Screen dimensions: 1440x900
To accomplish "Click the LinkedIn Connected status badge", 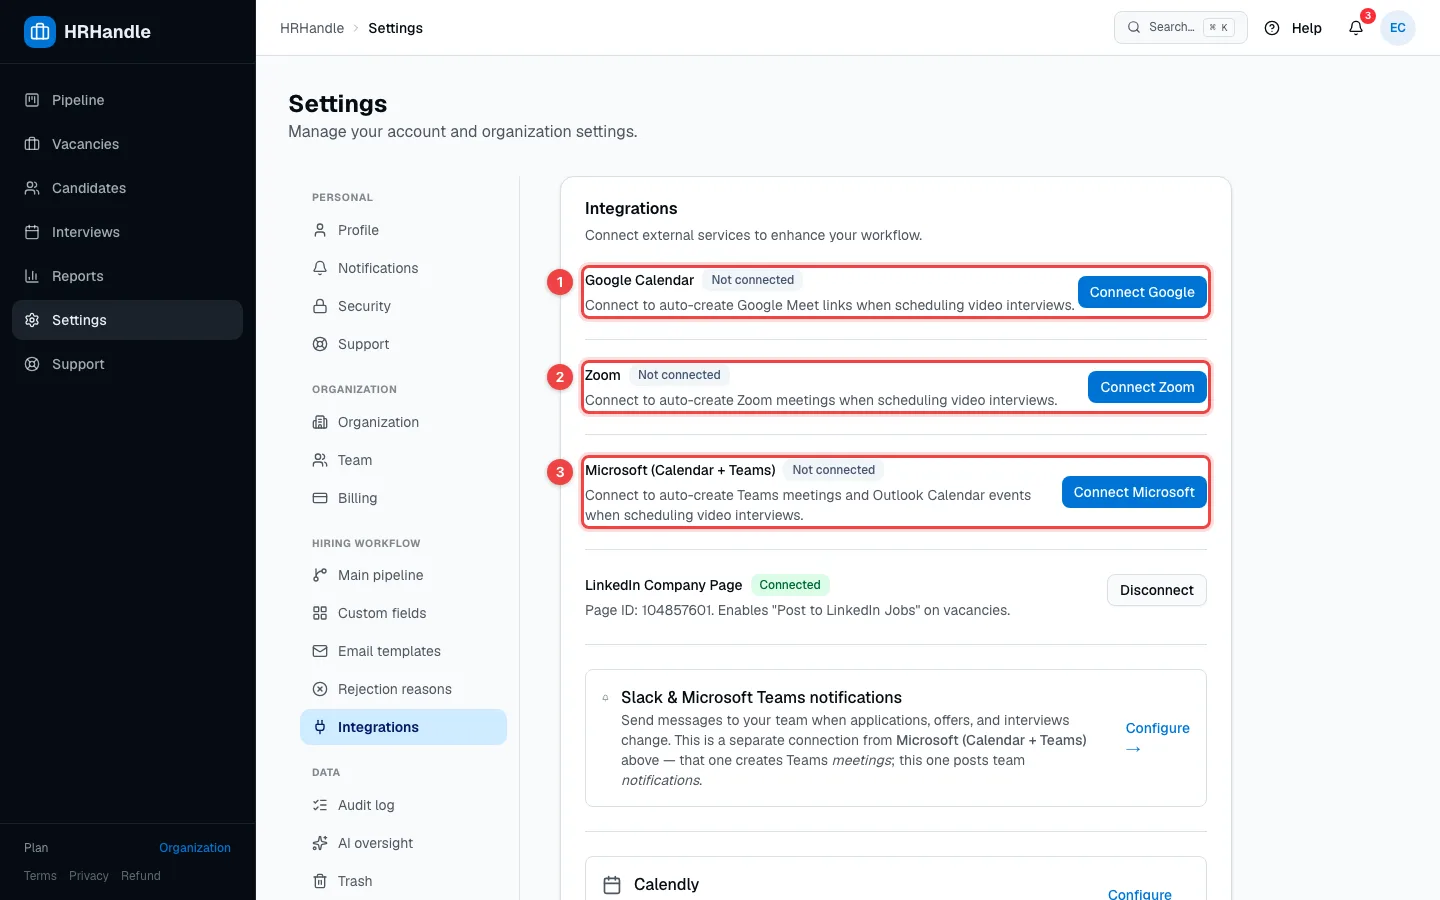I will pos(790,585).
